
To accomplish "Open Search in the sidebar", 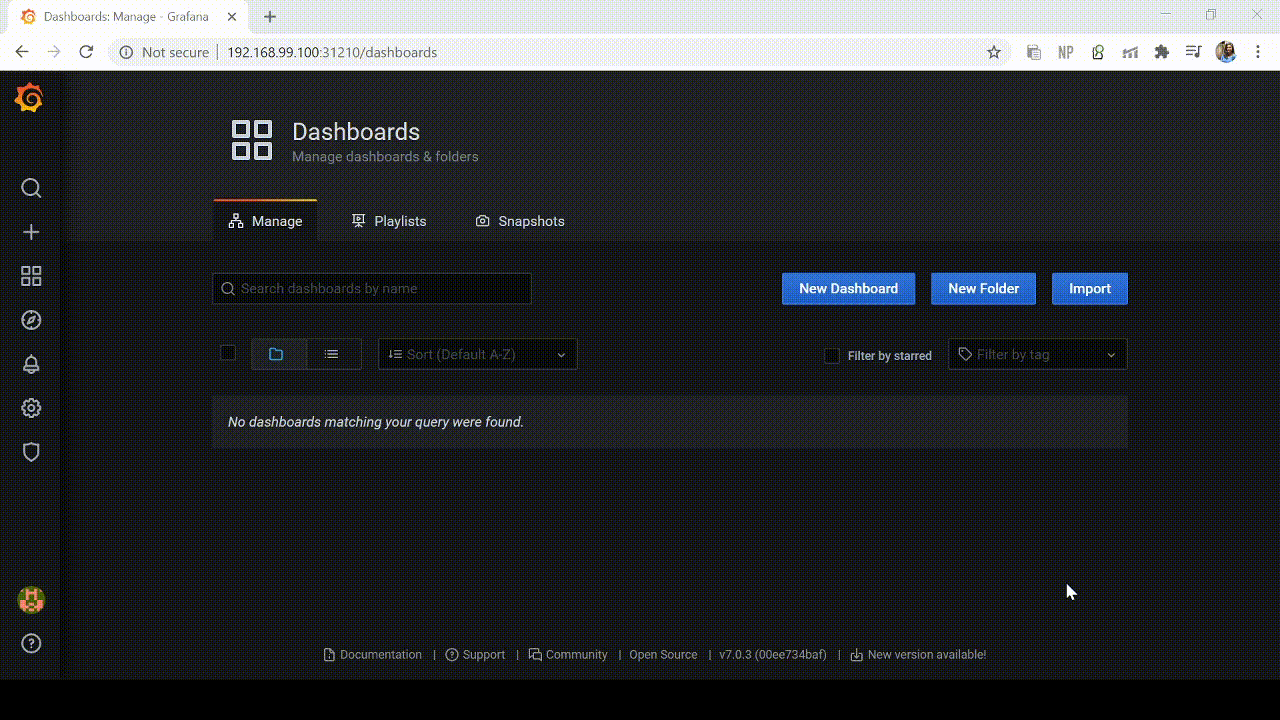I will [31, 188].
